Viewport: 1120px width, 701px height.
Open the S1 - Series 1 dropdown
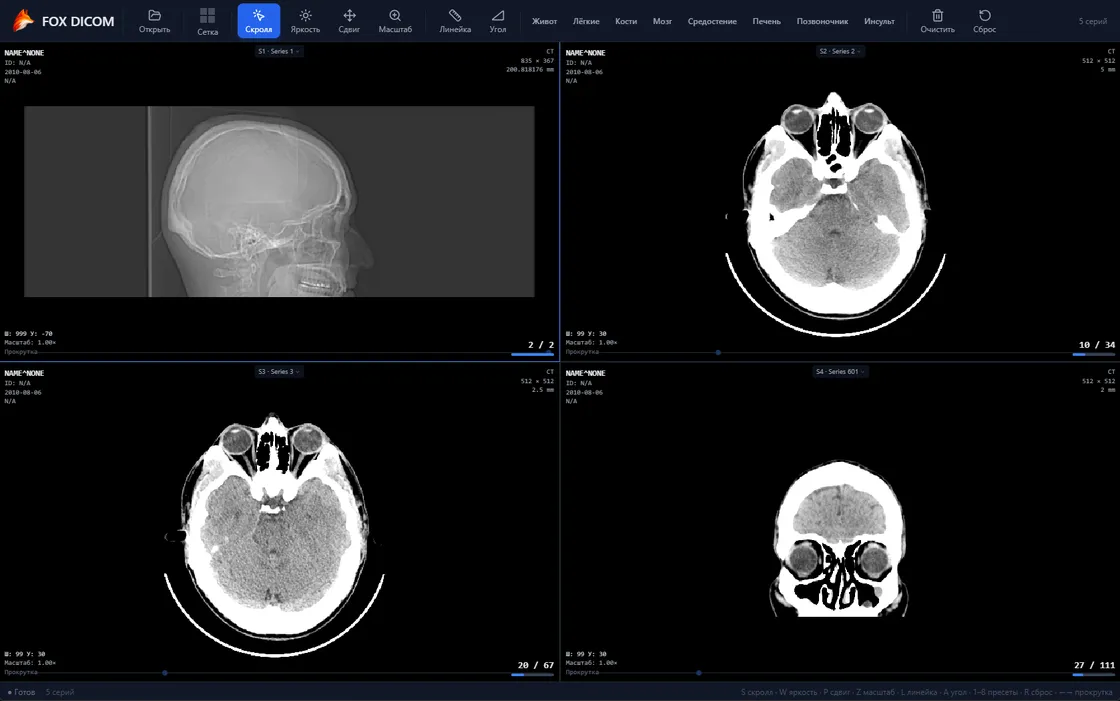click(279, 51)
